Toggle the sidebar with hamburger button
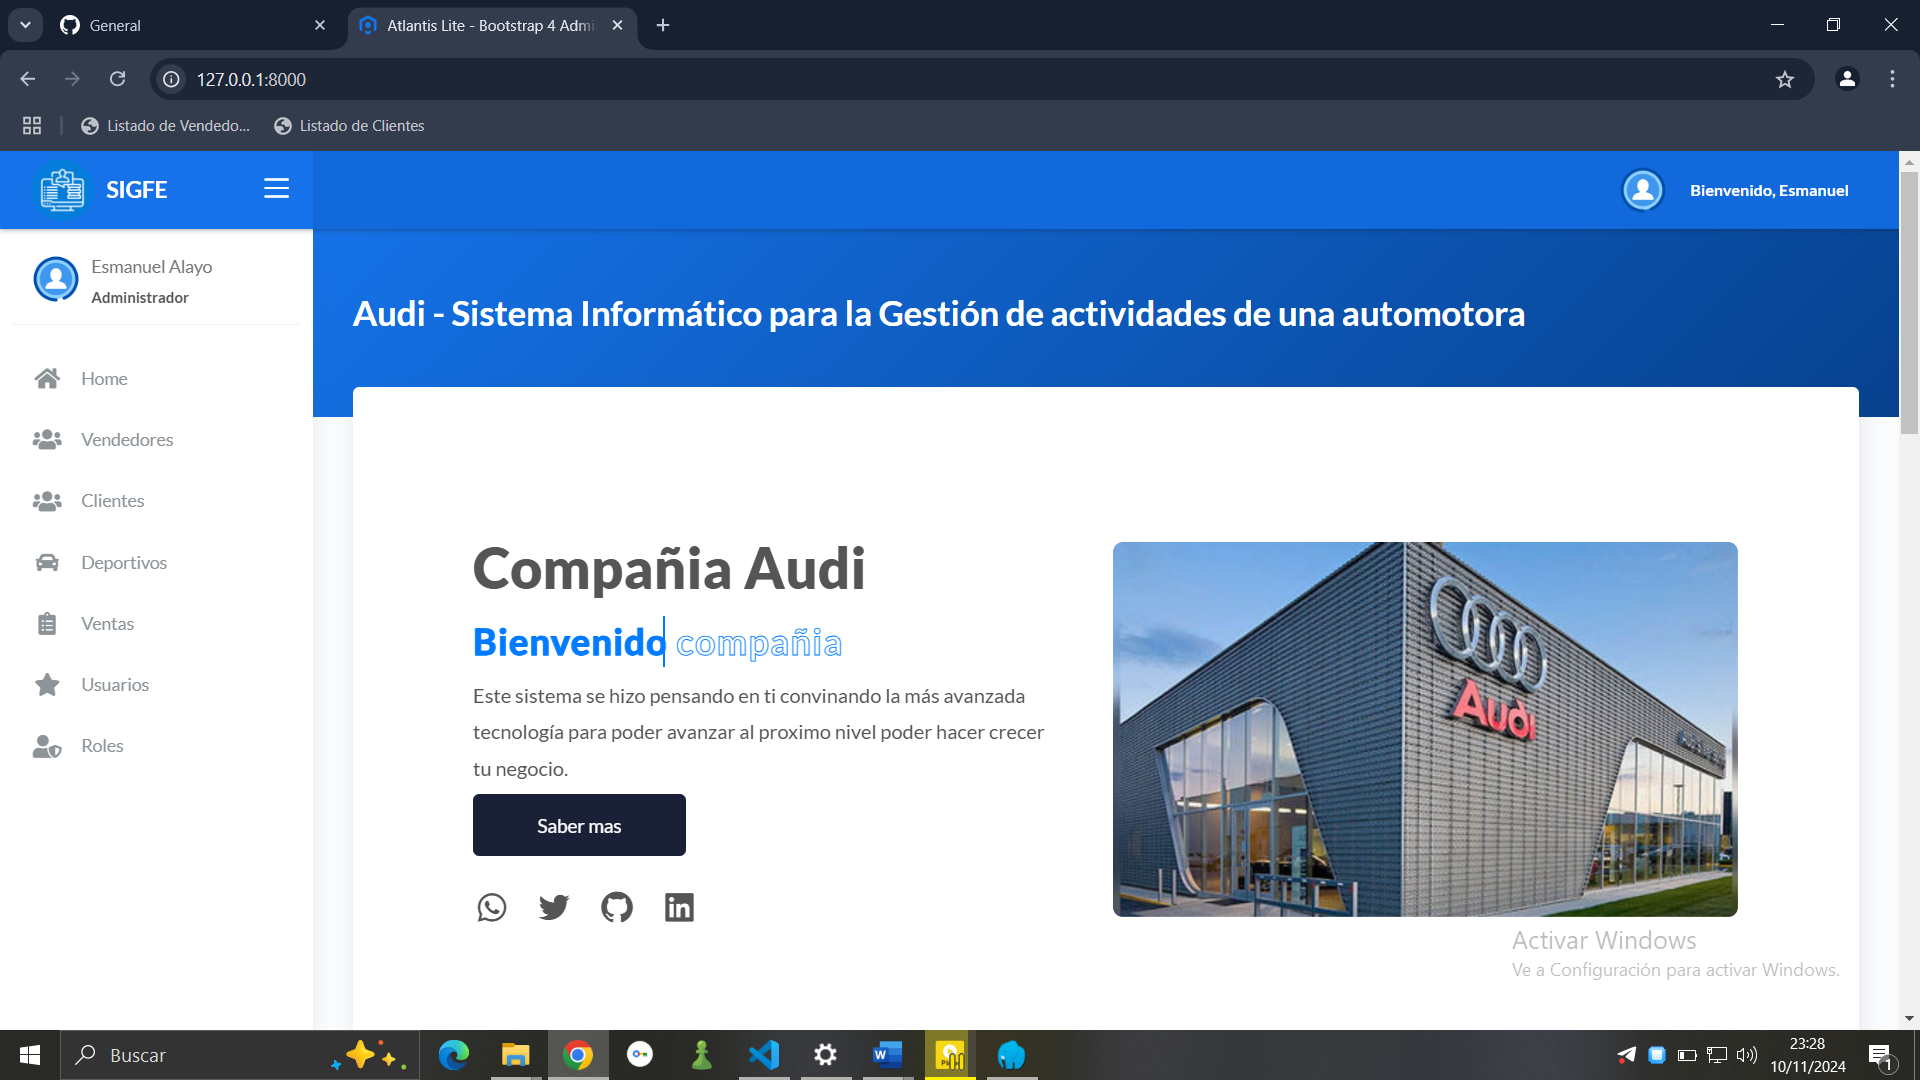This screenshot has height=1080, width=1920. [x=276, y=188]
